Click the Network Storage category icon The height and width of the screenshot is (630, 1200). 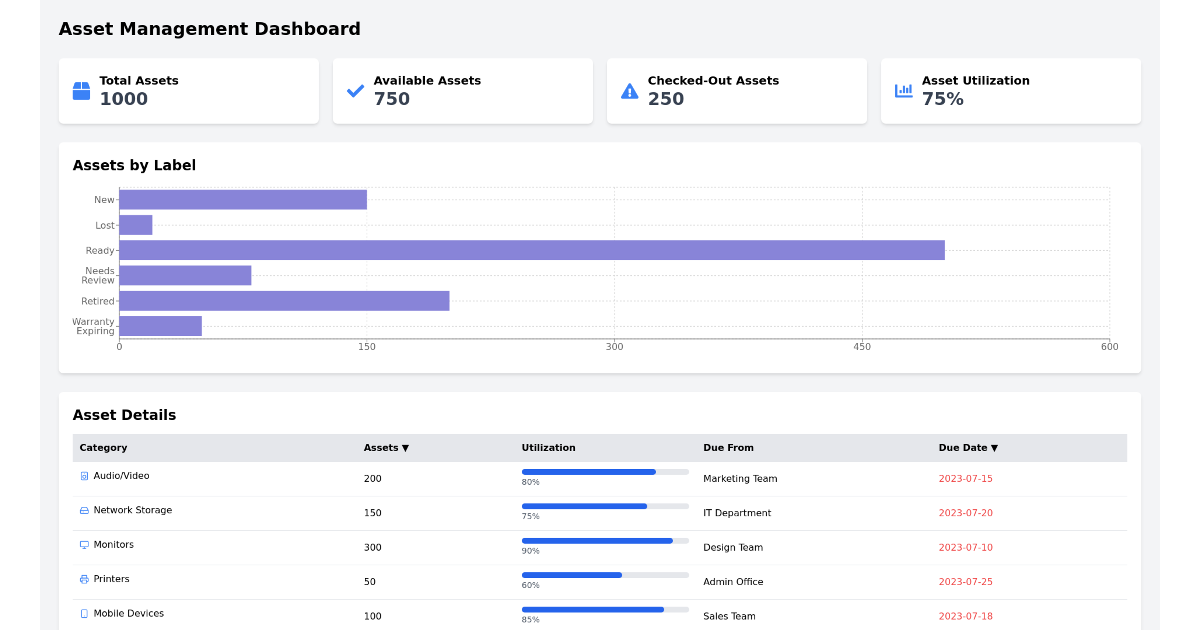coord(85,512)
